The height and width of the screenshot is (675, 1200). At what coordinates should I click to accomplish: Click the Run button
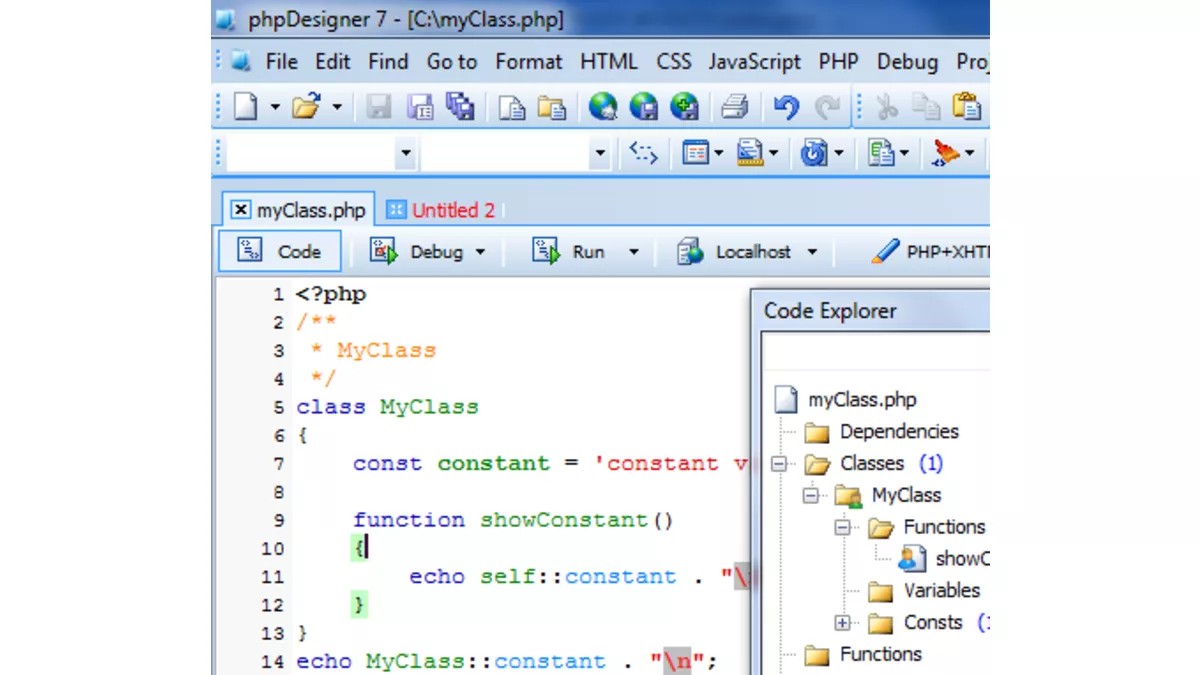(586, 251)
